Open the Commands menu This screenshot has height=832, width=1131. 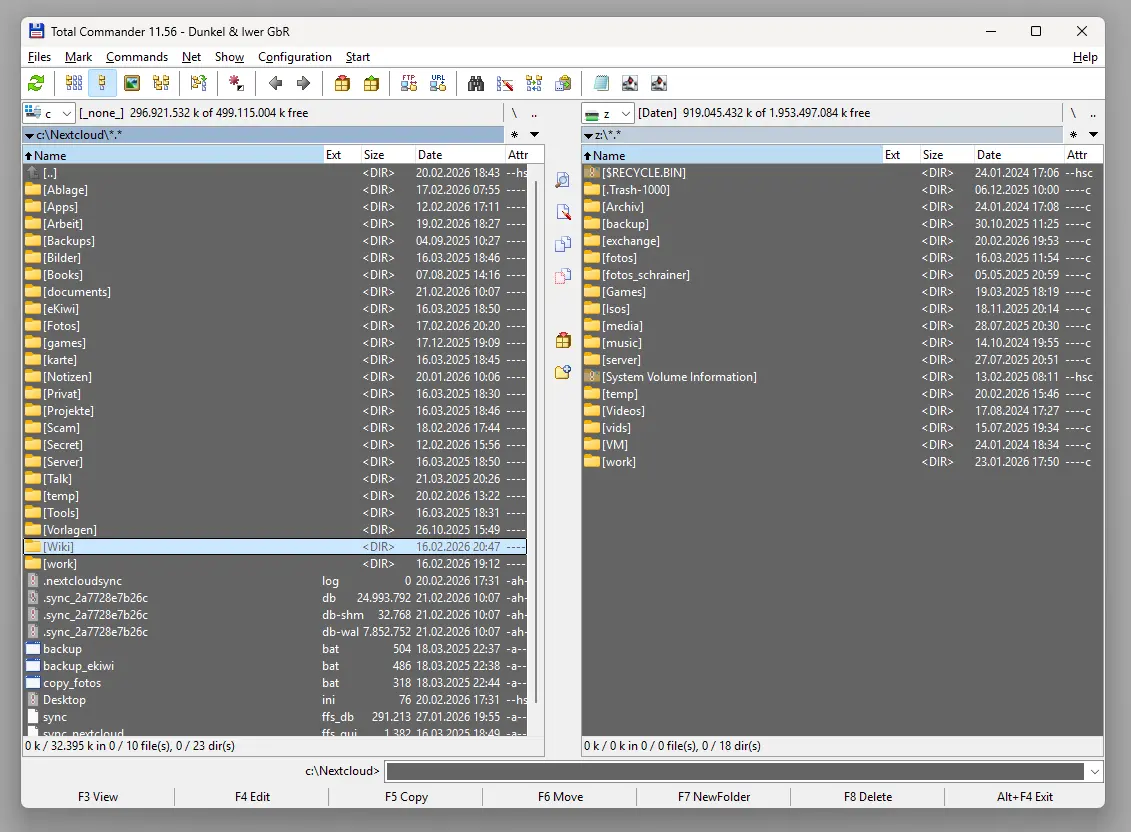[x=137, y=57]
